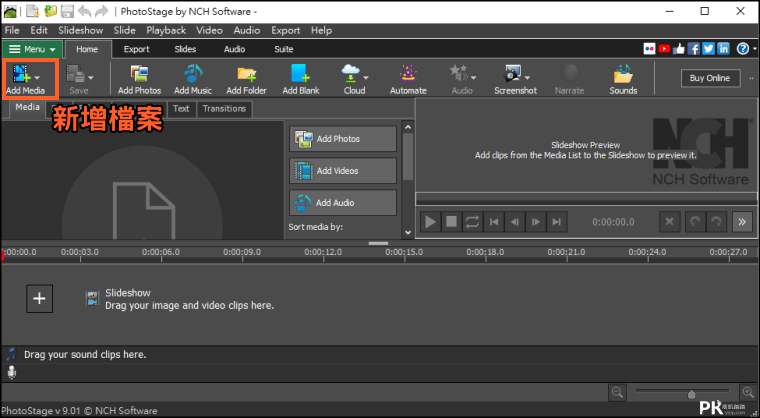Viewport: 760px width, 418px height.
Task: Open the Audio menu in menu bar
Action: tap(247, 30)
